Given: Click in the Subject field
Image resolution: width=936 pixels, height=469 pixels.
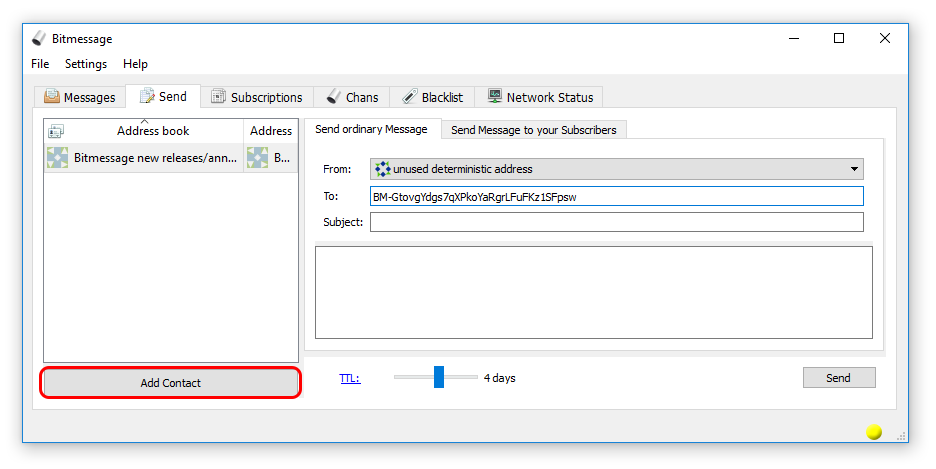Looking at the screenshot, I should click(x=617, y=222).
